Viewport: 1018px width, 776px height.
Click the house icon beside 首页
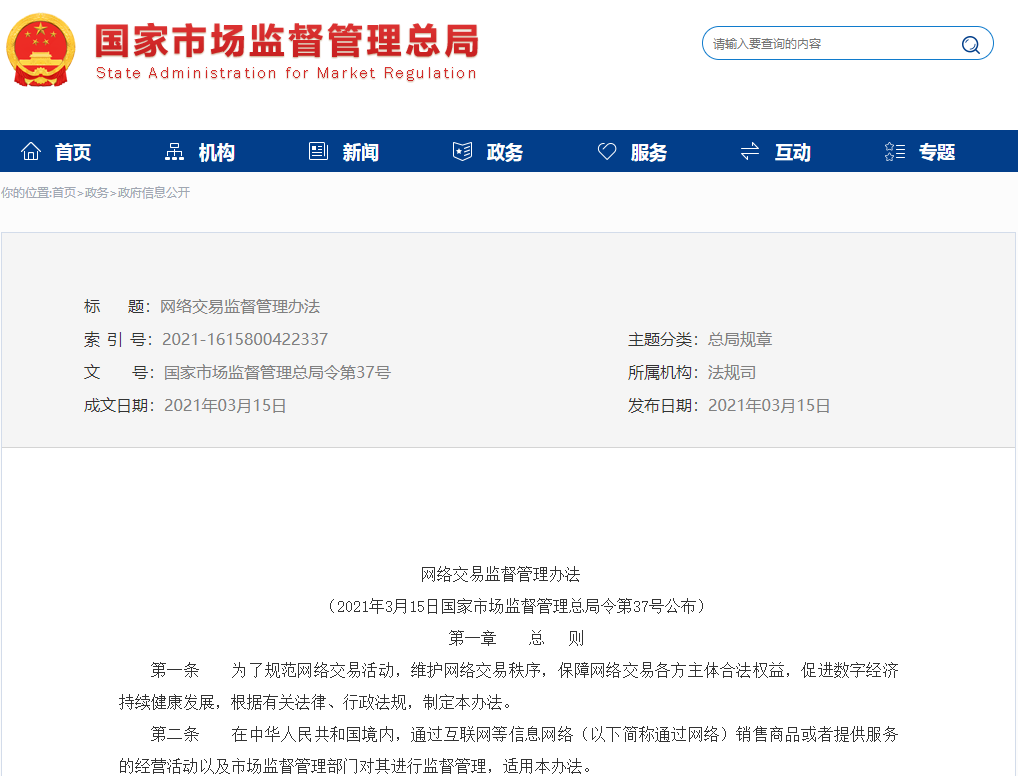pos(31,152)
